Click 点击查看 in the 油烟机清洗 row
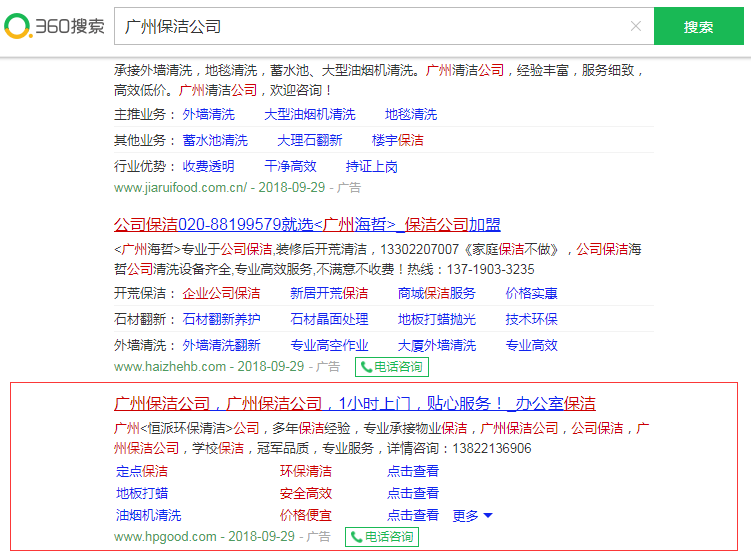The height and width of the screenshot is (555, 751). (x=413, y=515)
